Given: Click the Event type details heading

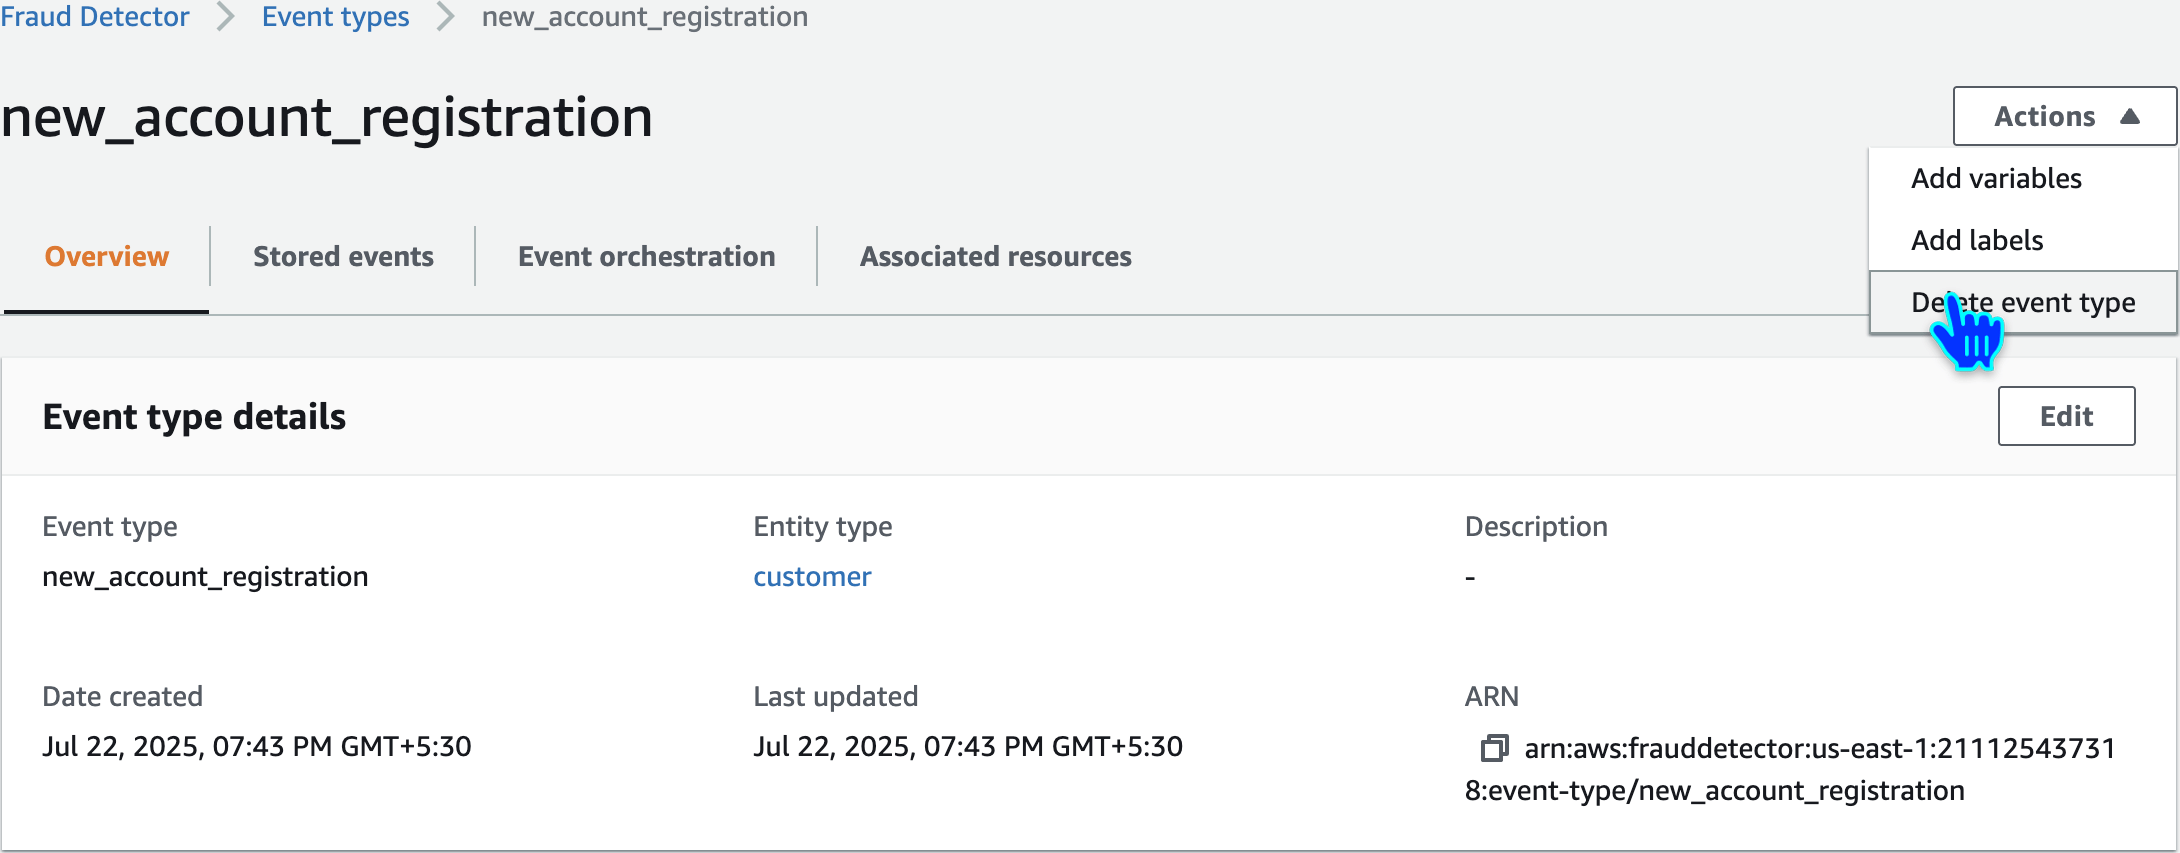Looking at the screenshot, I should point(194,417).
